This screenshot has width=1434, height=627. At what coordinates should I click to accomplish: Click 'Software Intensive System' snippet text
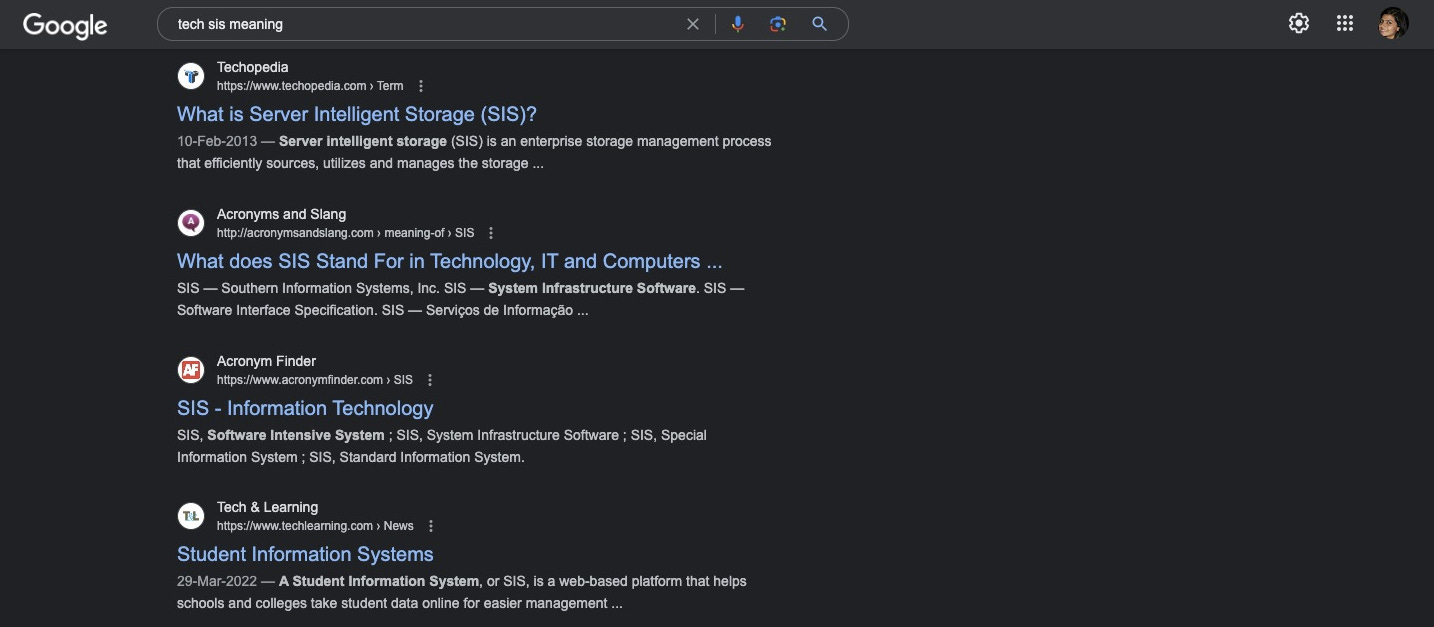click(296, 435)
